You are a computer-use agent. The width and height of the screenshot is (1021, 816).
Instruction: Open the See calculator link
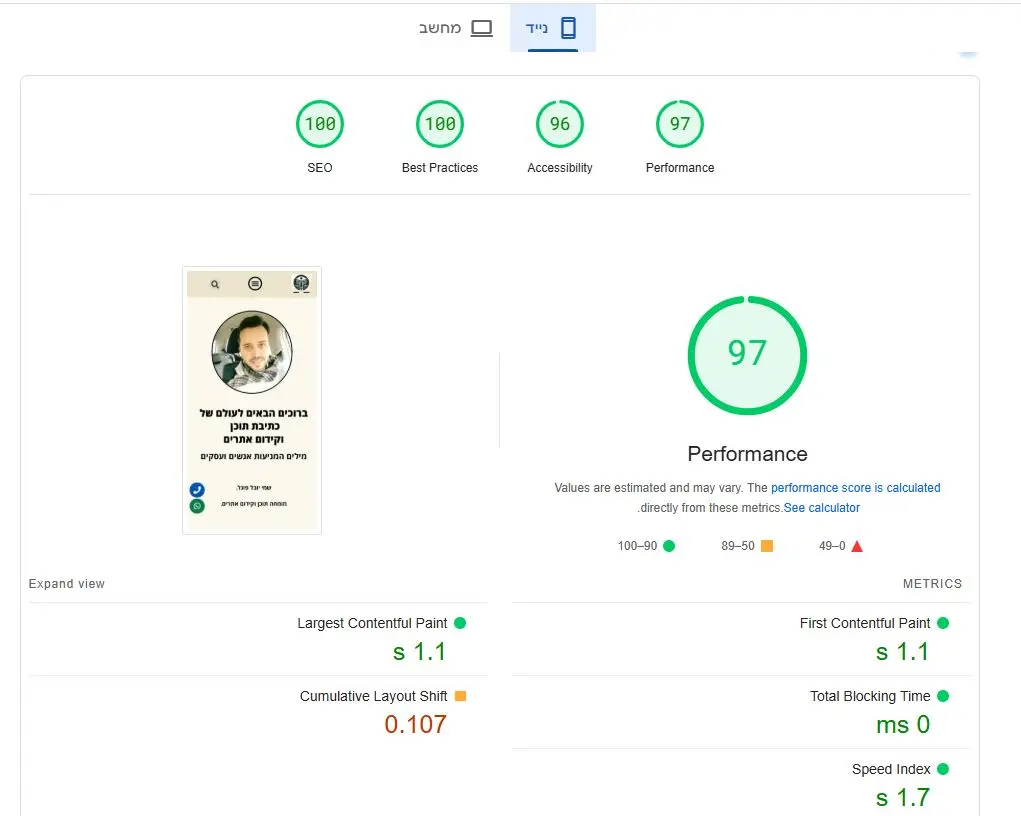821,508
